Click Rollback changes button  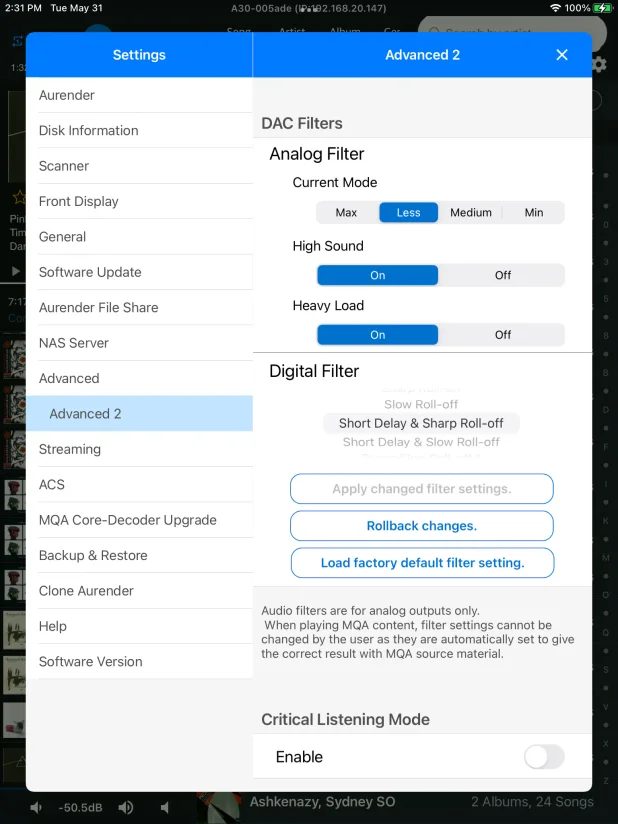(421, 526)
